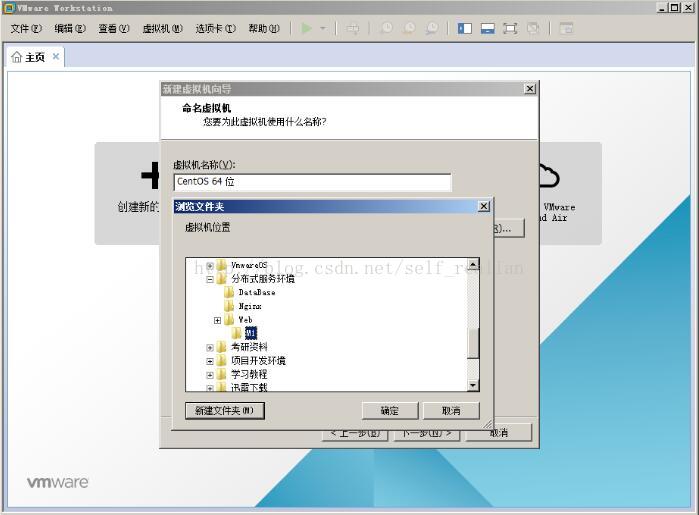
Task: Click 取消 in the 浏览文件夹 dialog
Action: (x=451, y=411)
